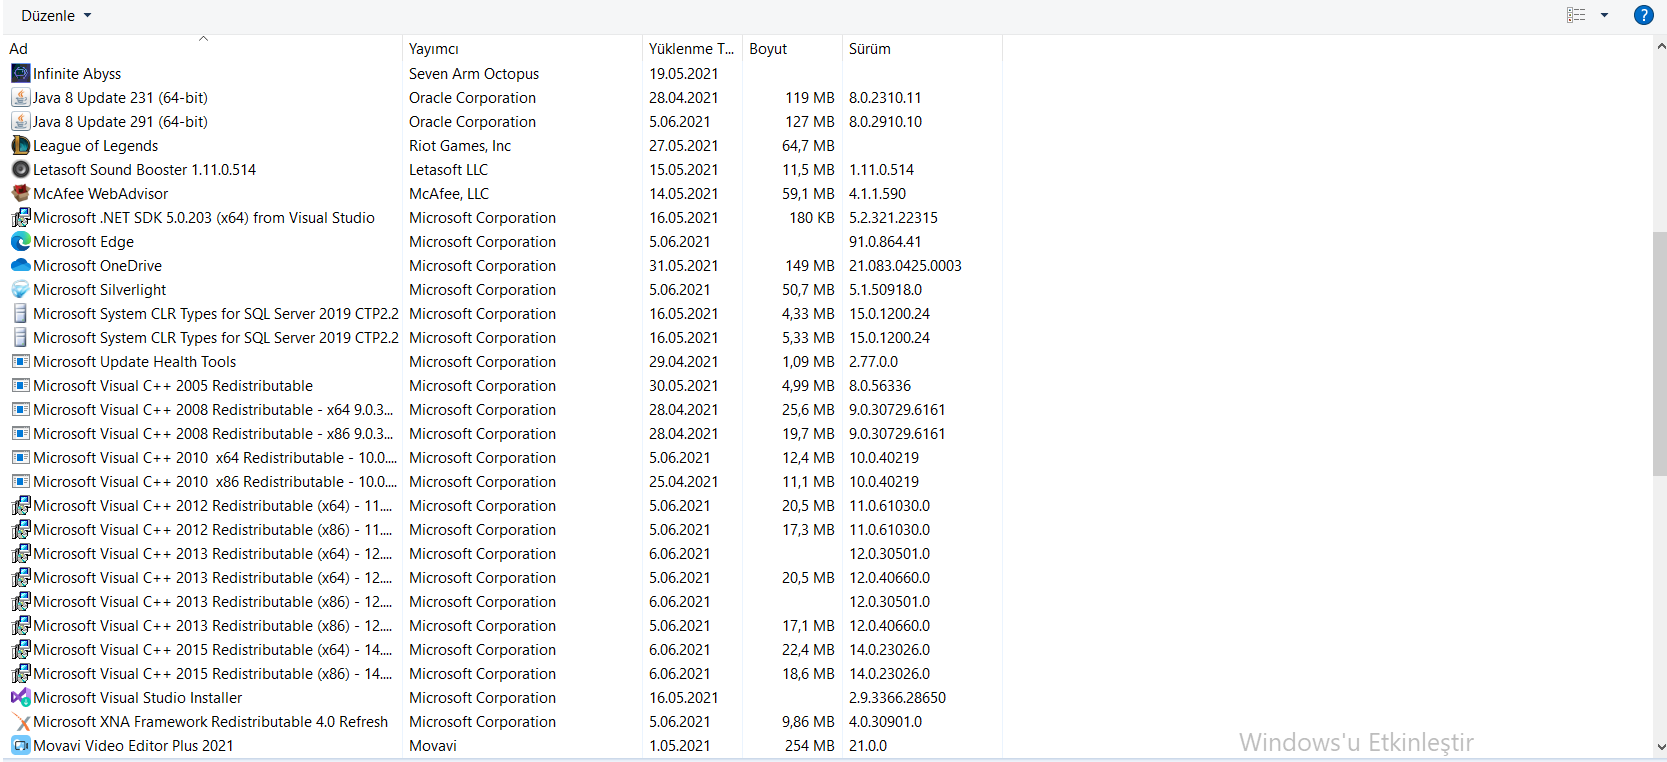Select the Movavi publisher column cell

[433, 745]
